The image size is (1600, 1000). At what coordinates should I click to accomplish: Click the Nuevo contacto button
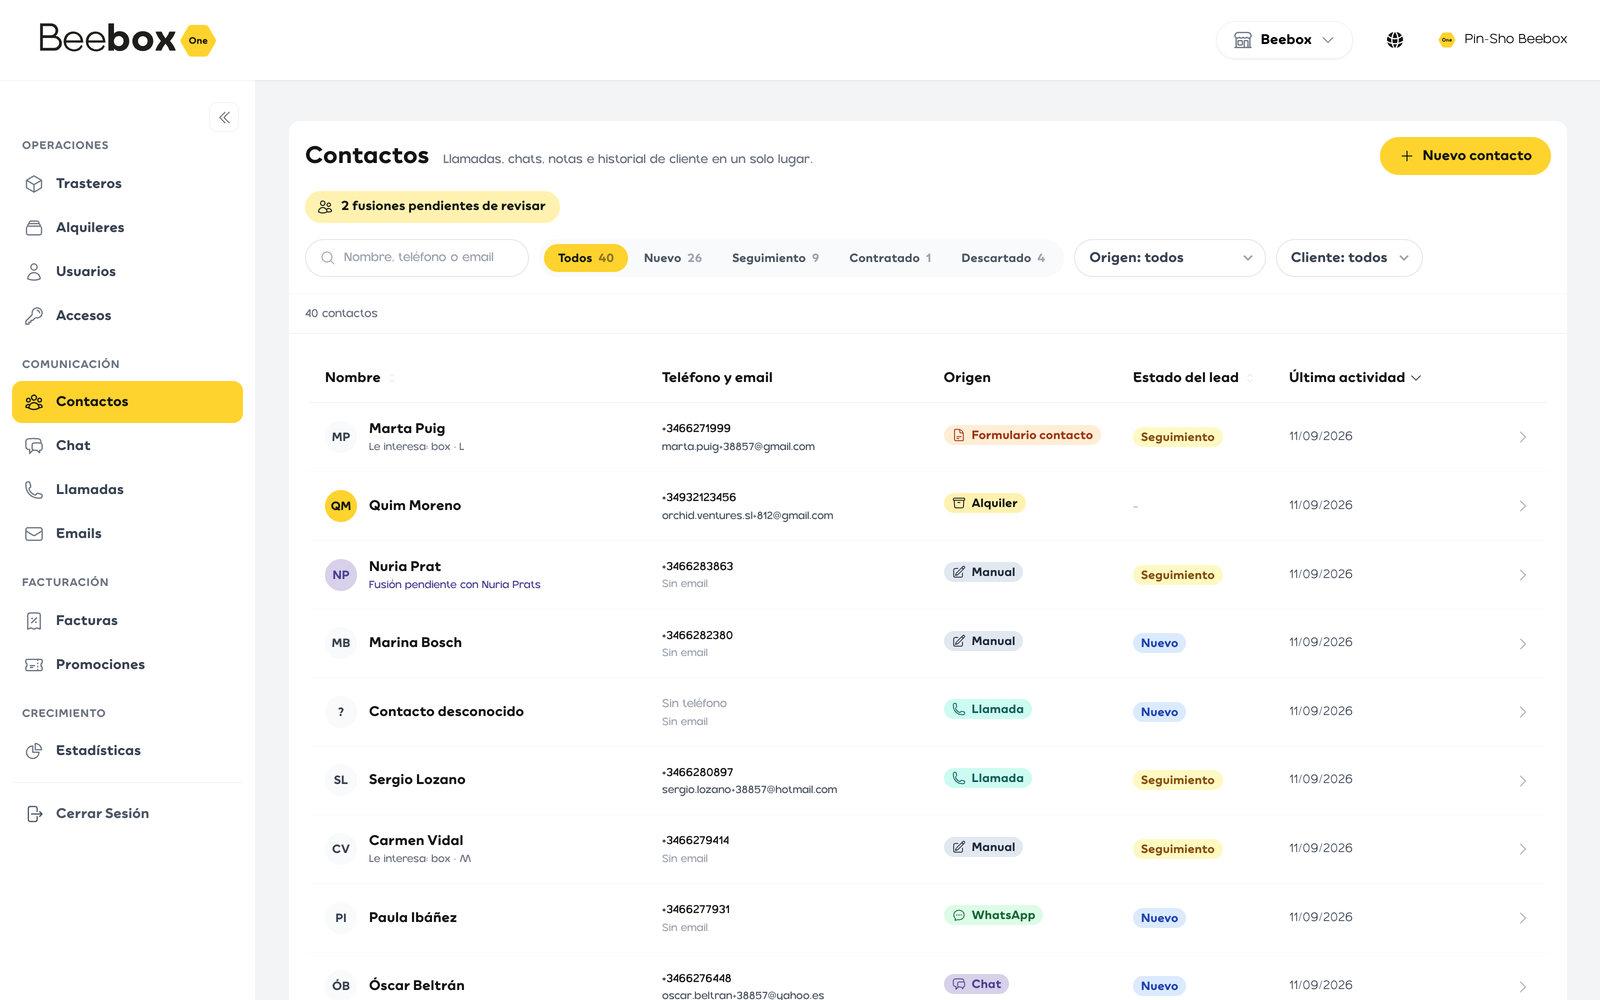click(1465, 156)
